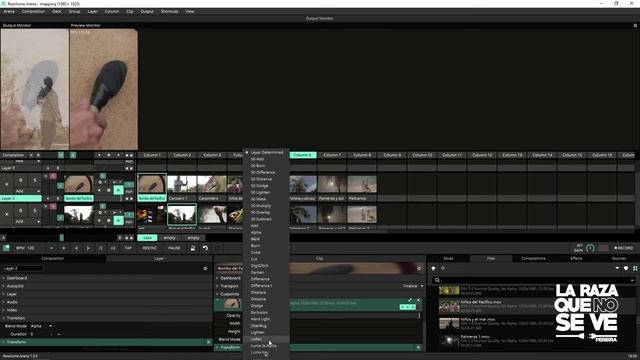The height and width of the screenshot is (360, 640).
Task: Expand the Video section
Action: pyautogui.click(x=106, y=310)
